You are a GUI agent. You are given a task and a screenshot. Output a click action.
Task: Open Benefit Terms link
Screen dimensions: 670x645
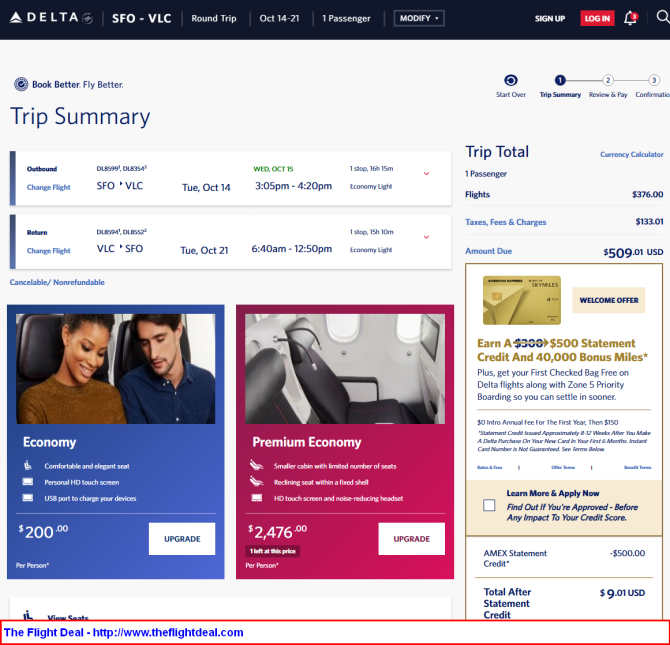(638, 467)
